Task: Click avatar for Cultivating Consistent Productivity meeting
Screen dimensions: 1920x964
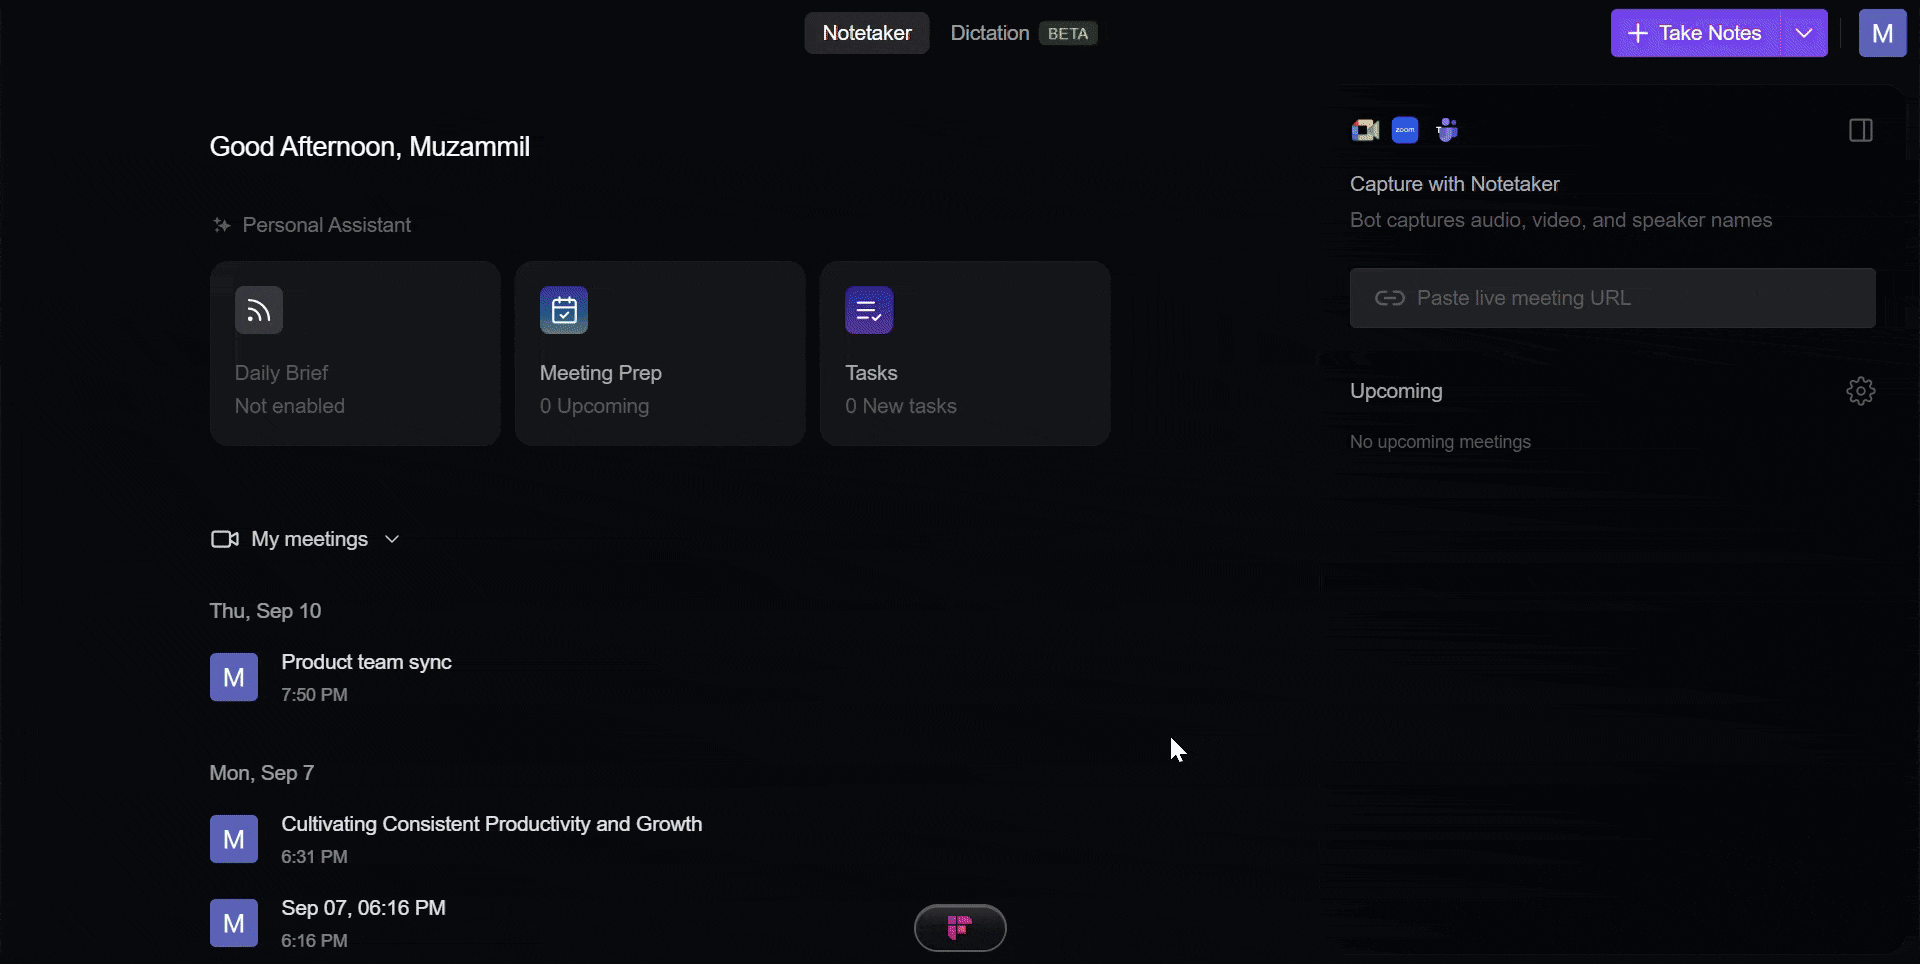Action: point(234,839)
